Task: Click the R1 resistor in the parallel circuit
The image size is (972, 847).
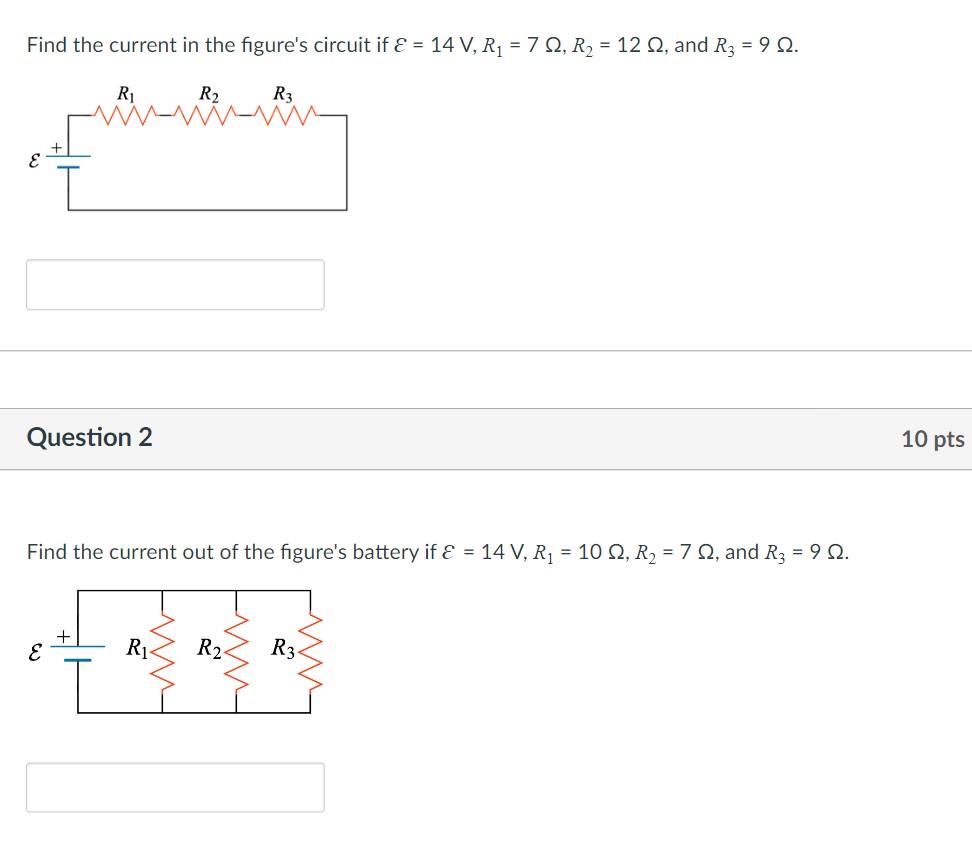Action: pyautogui.click(x=163, y=650)
